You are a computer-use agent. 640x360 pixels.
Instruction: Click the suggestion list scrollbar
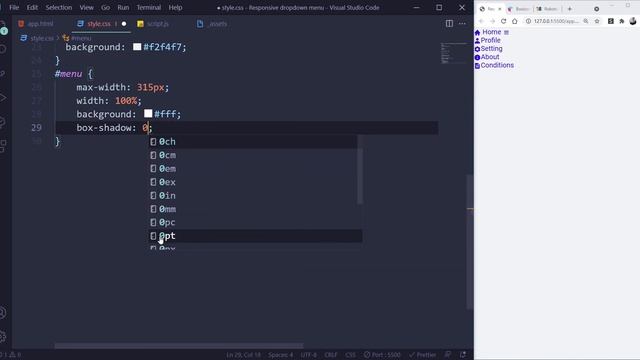point(360,169)
